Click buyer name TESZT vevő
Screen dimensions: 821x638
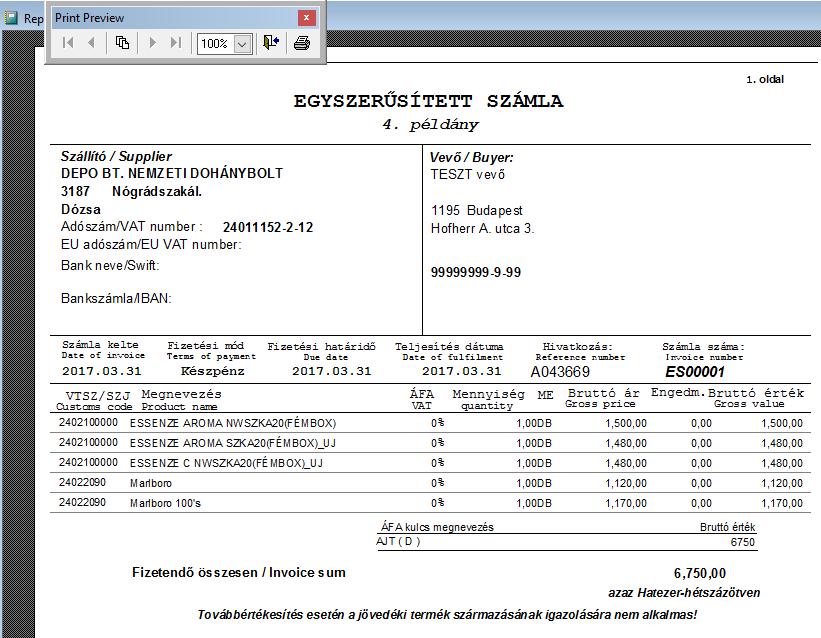coord(468,174)
